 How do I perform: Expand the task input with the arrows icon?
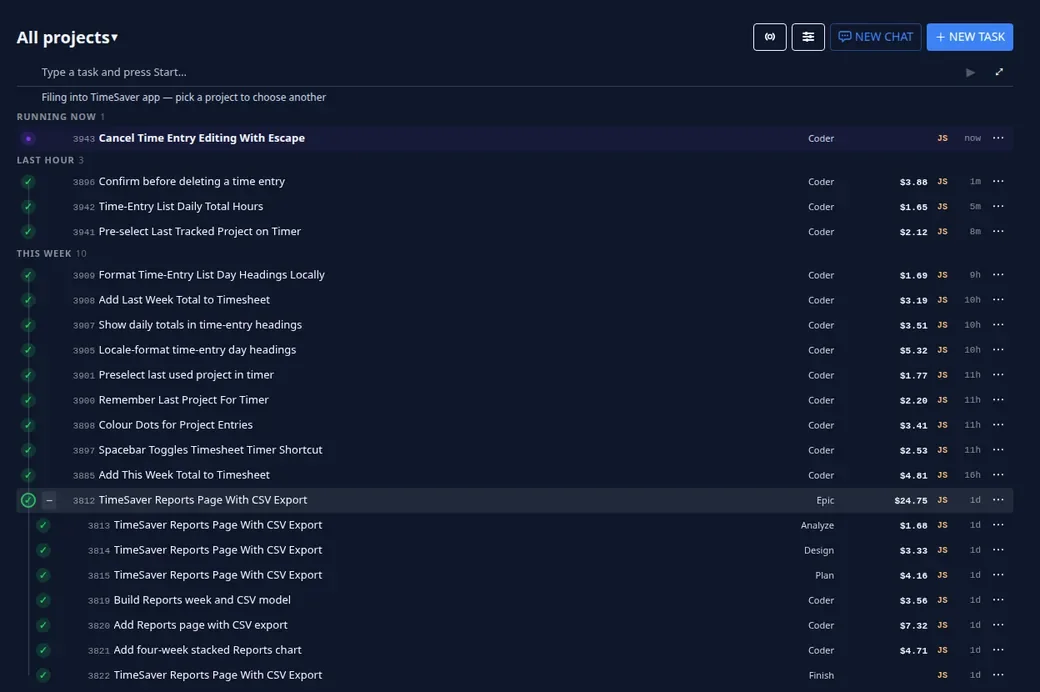(x=999, y=72)
